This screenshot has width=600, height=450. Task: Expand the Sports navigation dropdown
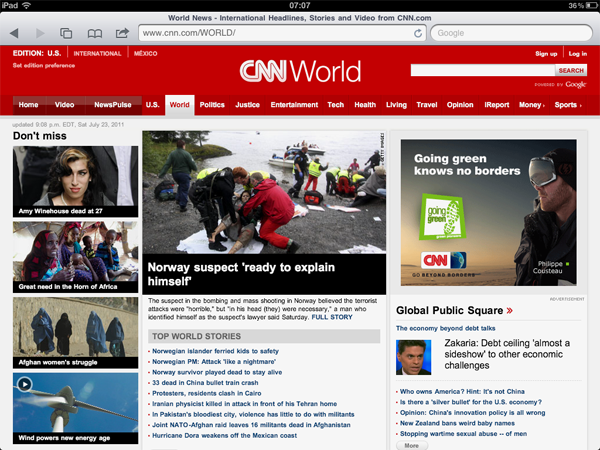[x=567, y=105]
